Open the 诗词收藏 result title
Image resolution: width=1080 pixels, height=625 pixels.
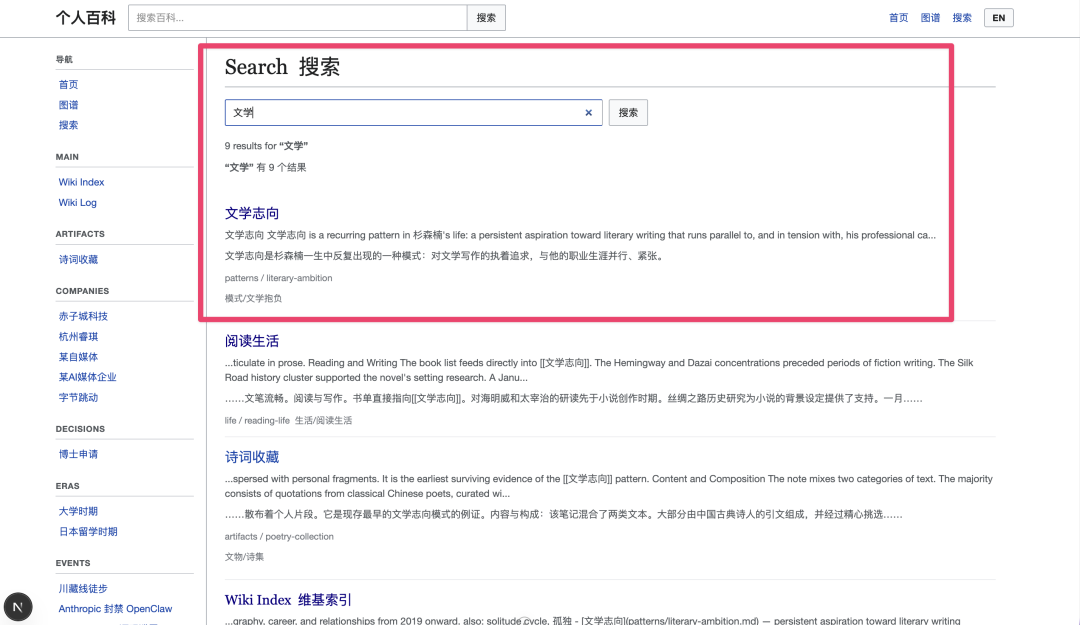(x=252, y=457)
